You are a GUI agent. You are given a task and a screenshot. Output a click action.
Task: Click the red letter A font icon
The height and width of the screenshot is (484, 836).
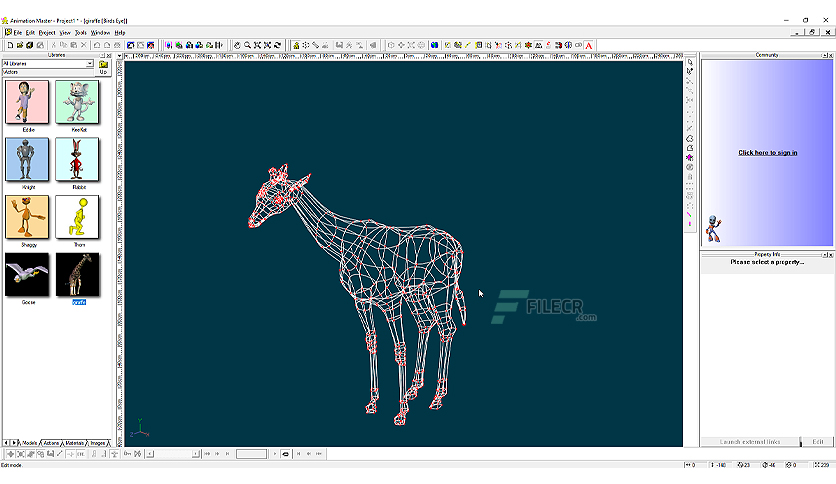[x=589, y=45]
